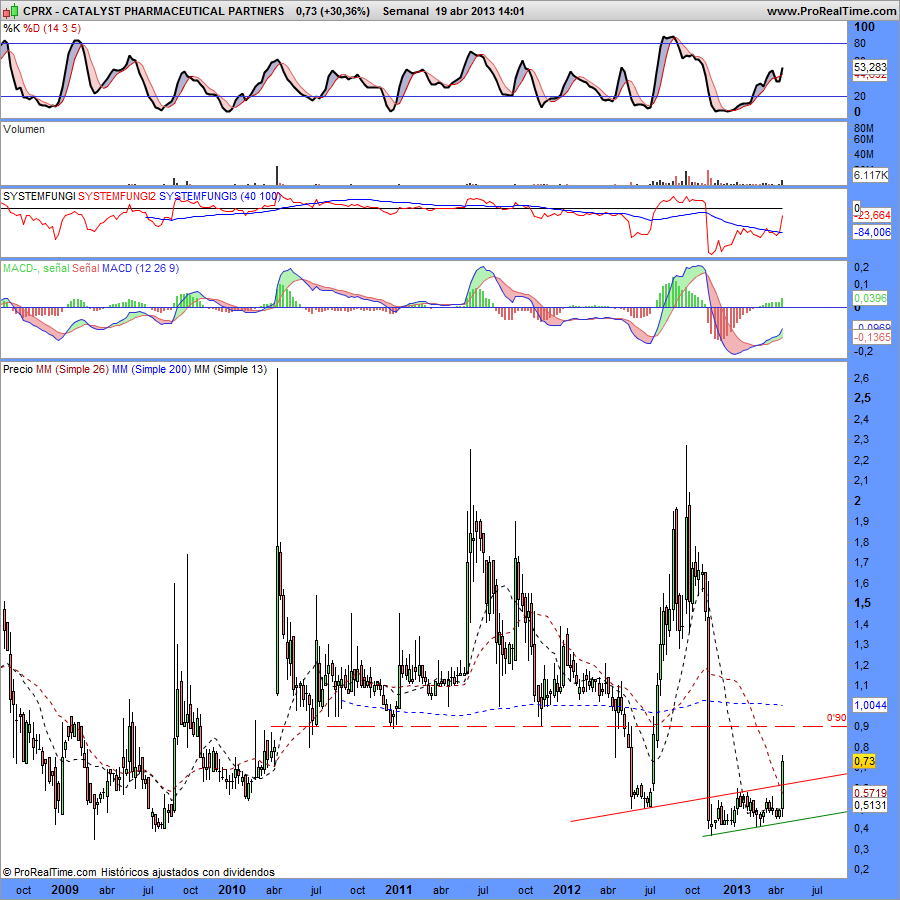Image resolution: width=900 pixels, height=900 pixels.
Task: Click the 2,5 level on price axis
Action: [862, 398]
